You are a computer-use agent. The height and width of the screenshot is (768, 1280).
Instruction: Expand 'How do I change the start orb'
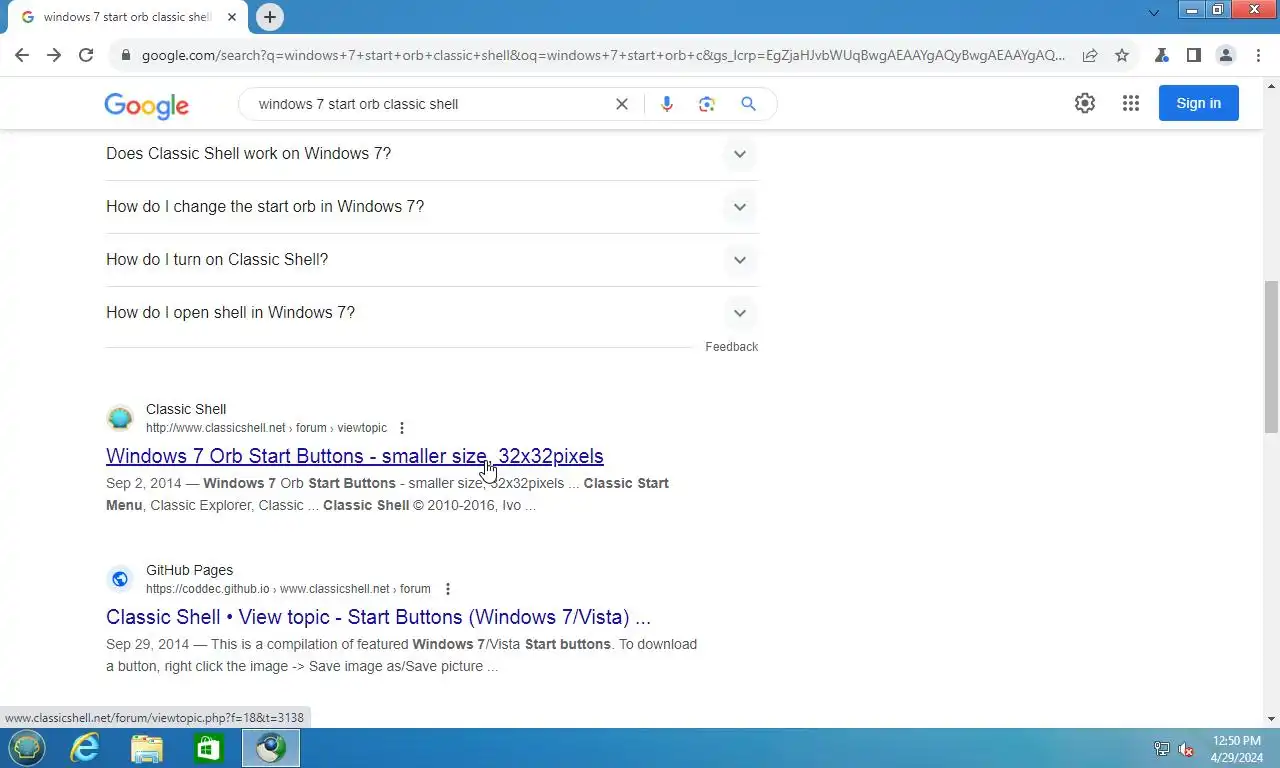(x=432, y=207)
